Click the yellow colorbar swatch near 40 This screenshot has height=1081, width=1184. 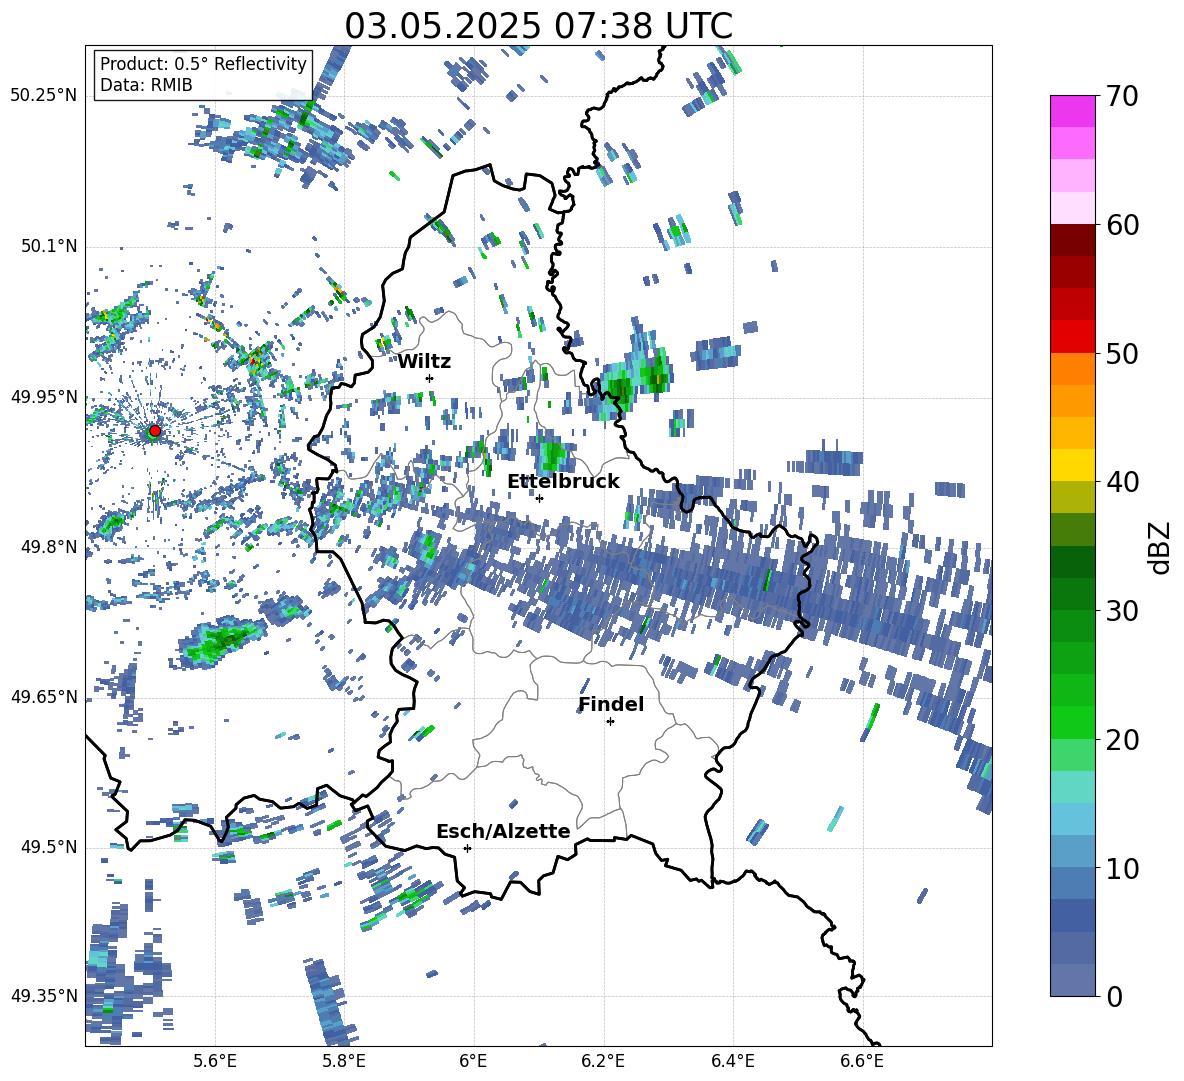click(1072, 466)
